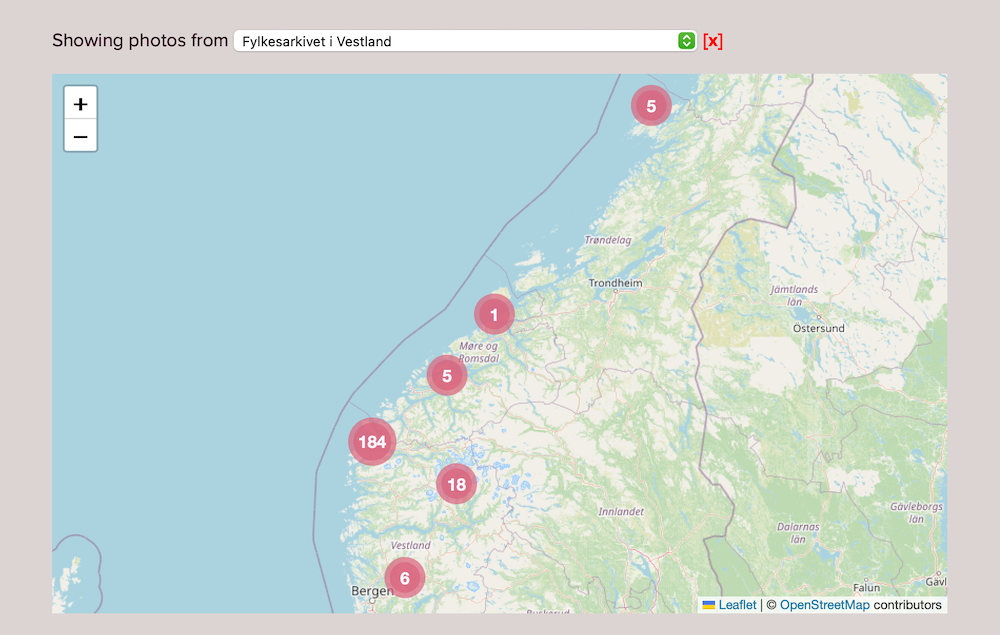Zoom out the map with minus button
The width and height of the screenshot is (1000, 635).
tap(81, 136)
